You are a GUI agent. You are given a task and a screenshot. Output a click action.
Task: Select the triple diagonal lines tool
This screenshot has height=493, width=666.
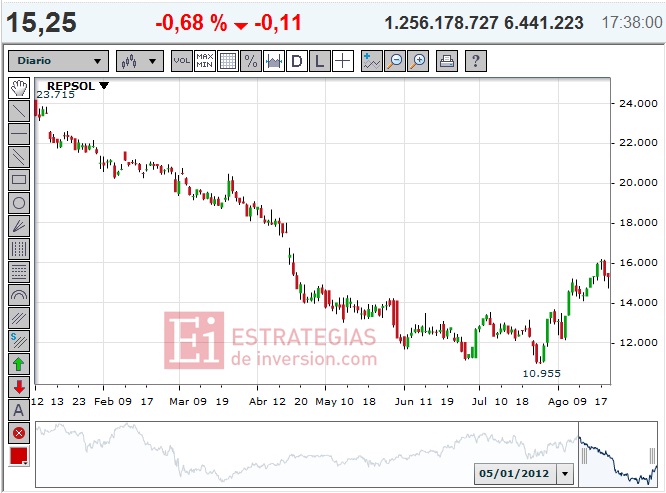pos(19,318)
